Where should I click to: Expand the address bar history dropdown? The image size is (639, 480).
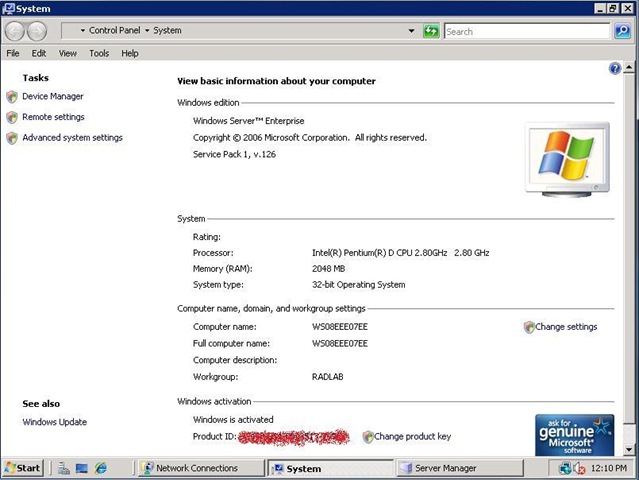click(411, 31)
